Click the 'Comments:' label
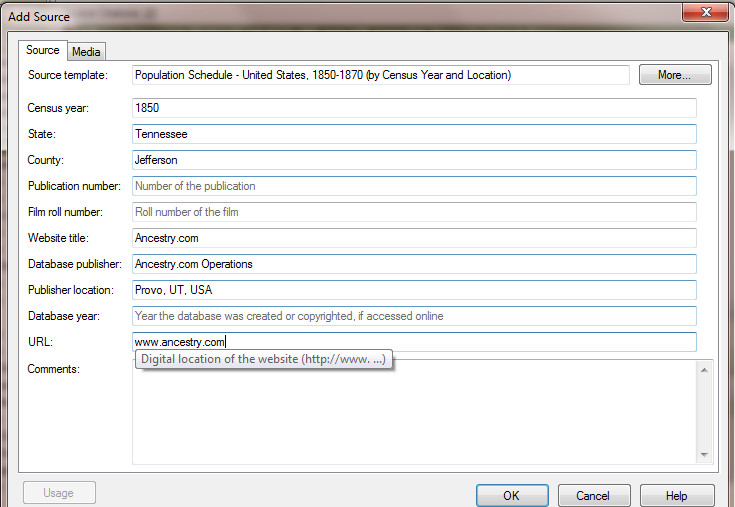Screen dimensions: 735x507 point(53,369)
